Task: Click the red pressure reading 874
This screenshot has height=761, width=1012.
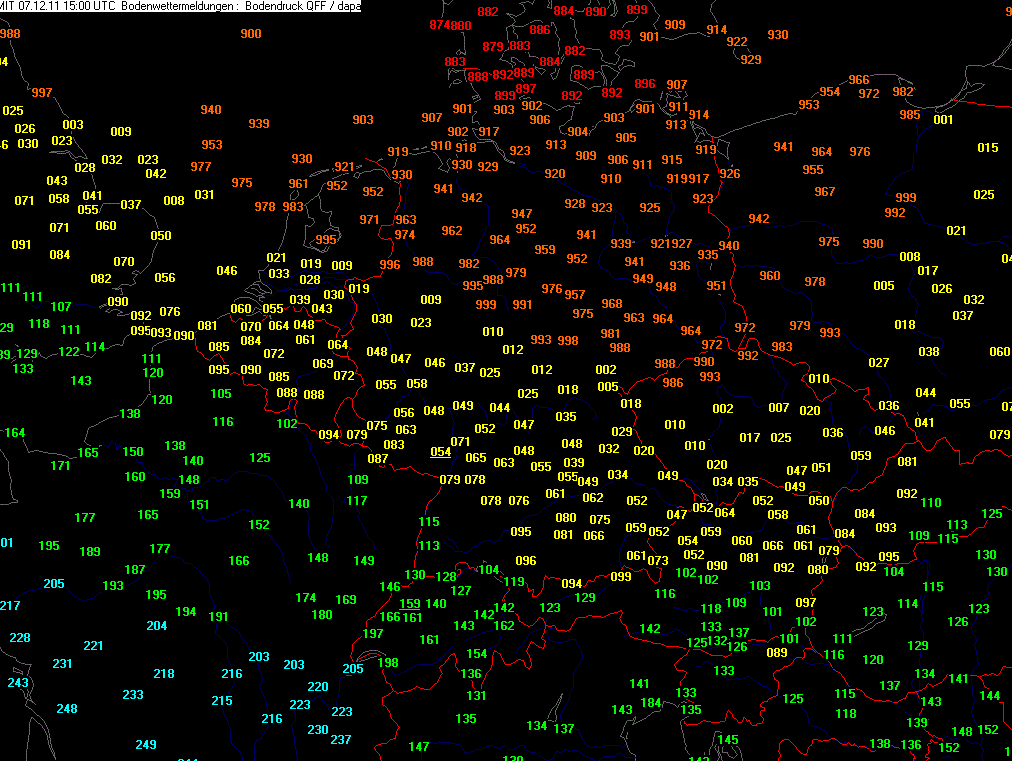Action: coord(439,25)
